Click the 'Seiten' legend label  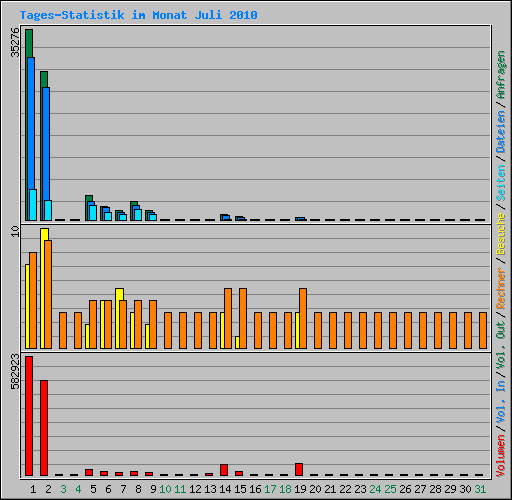pyautogui.click(x=501, y=183)
